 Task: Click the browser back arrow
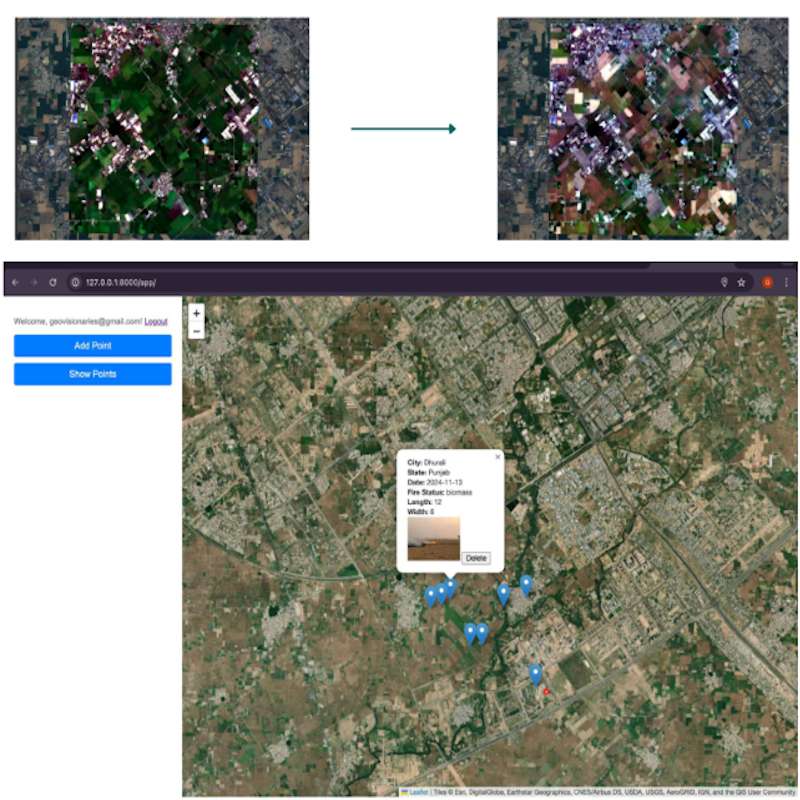(15, 283)
